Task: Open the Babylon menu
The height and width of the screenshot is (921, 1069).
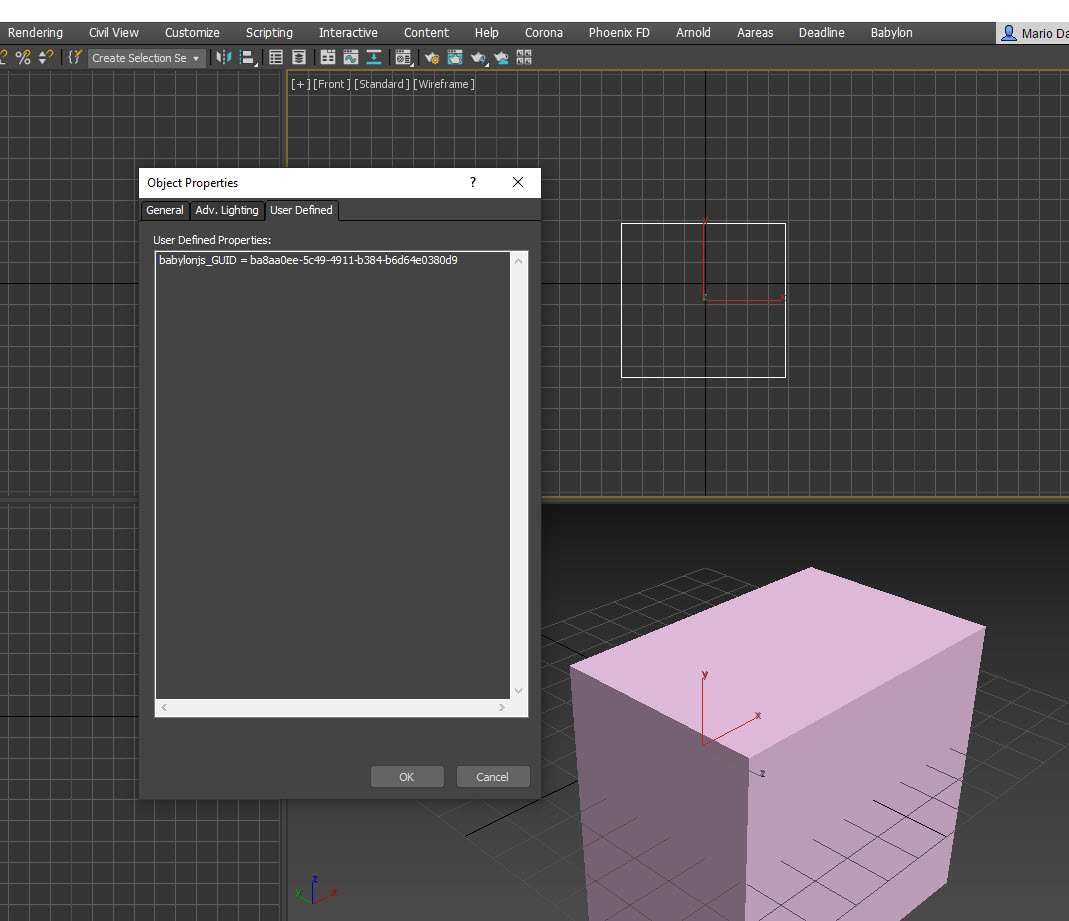Action: coord(891,33)
